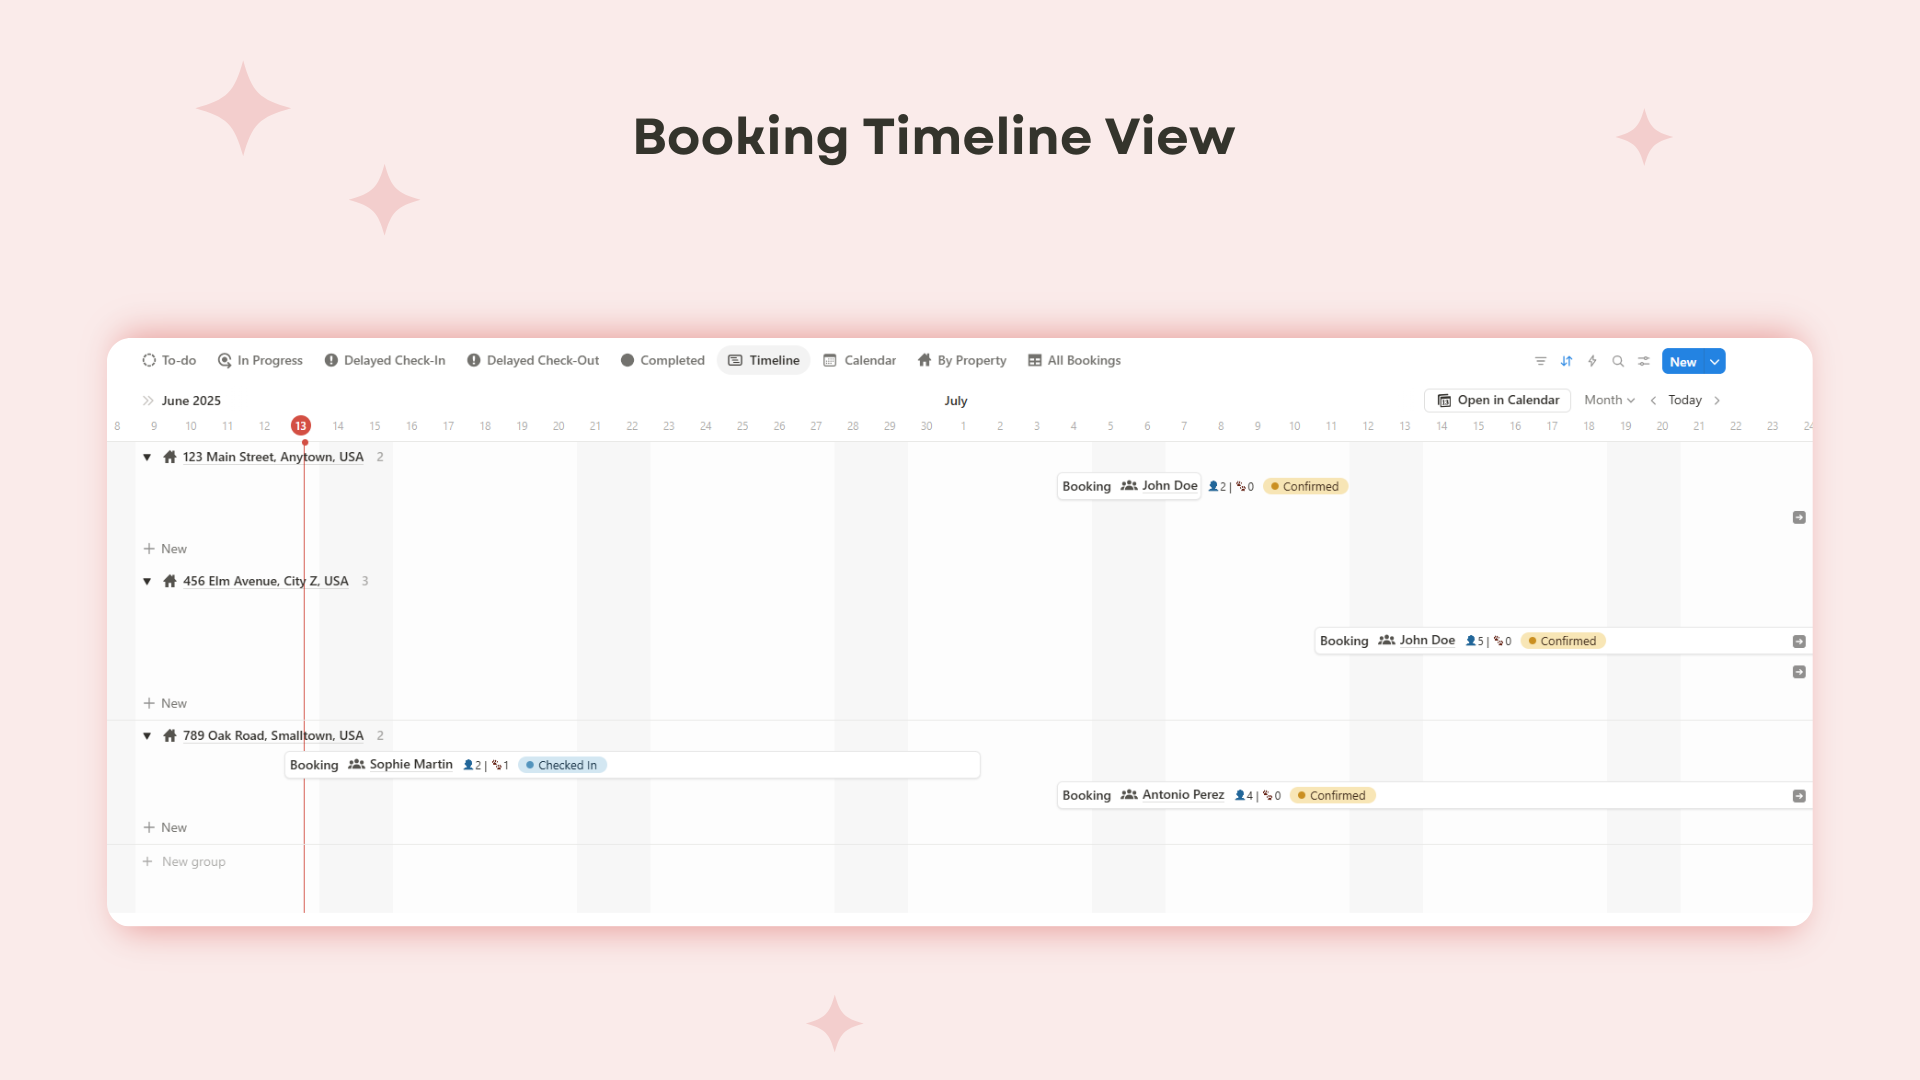Click the Today button
The image size is (1920, 1080).
click(x=1685, y=400)
